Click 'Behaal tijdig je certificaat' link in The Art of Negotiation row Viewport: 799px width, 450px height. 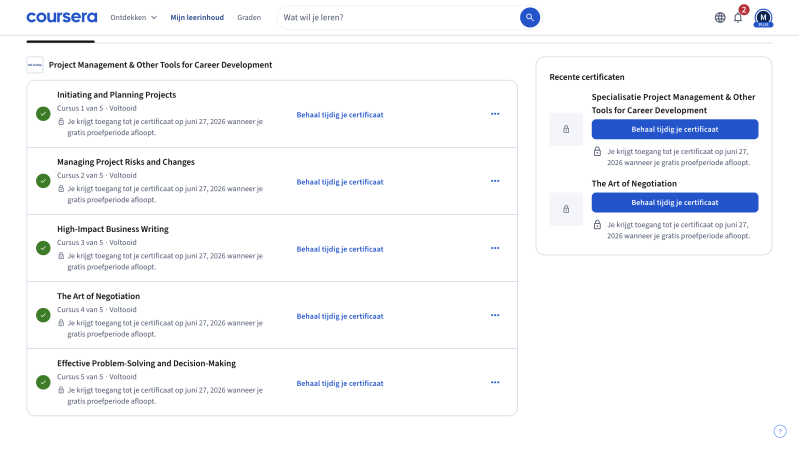click(x=340, y=316)
